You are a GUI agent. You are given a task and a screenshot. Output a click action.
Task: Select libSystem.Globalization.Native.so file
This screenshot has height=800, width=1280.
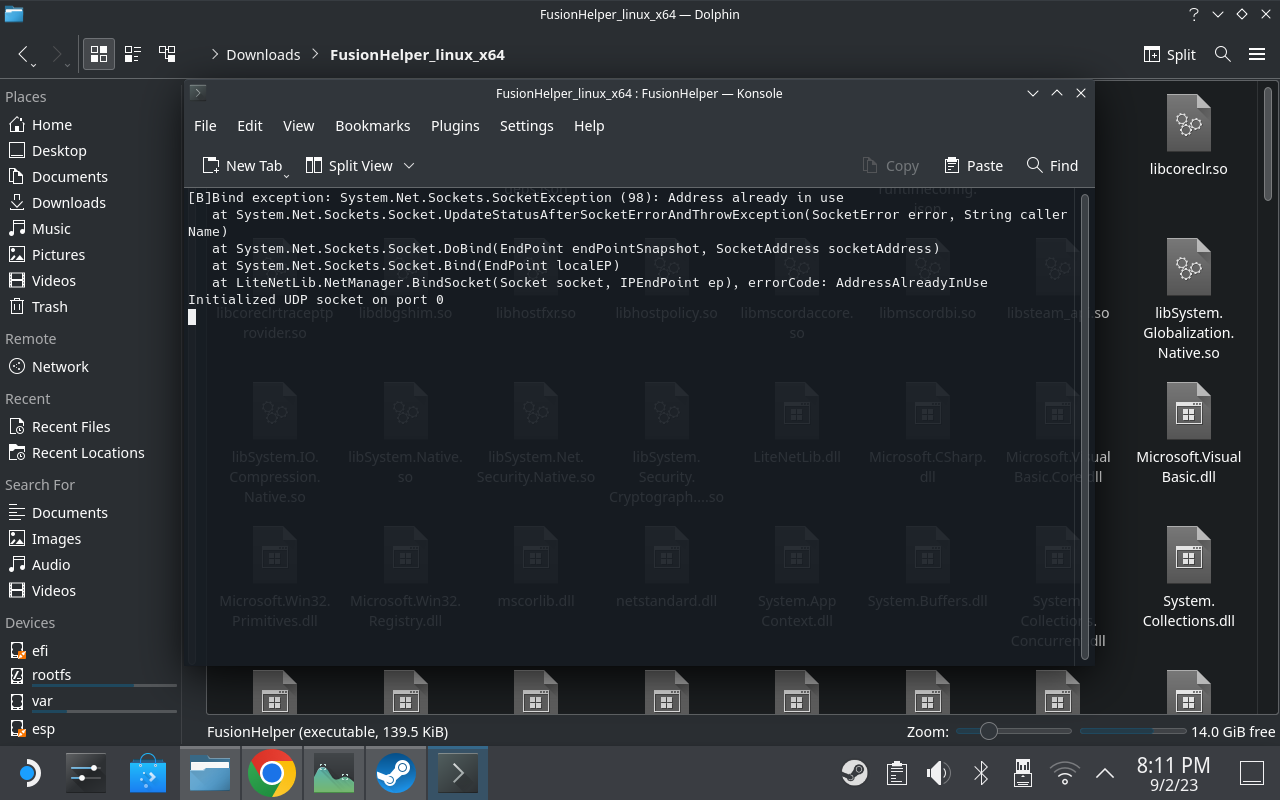[1188, 300]
